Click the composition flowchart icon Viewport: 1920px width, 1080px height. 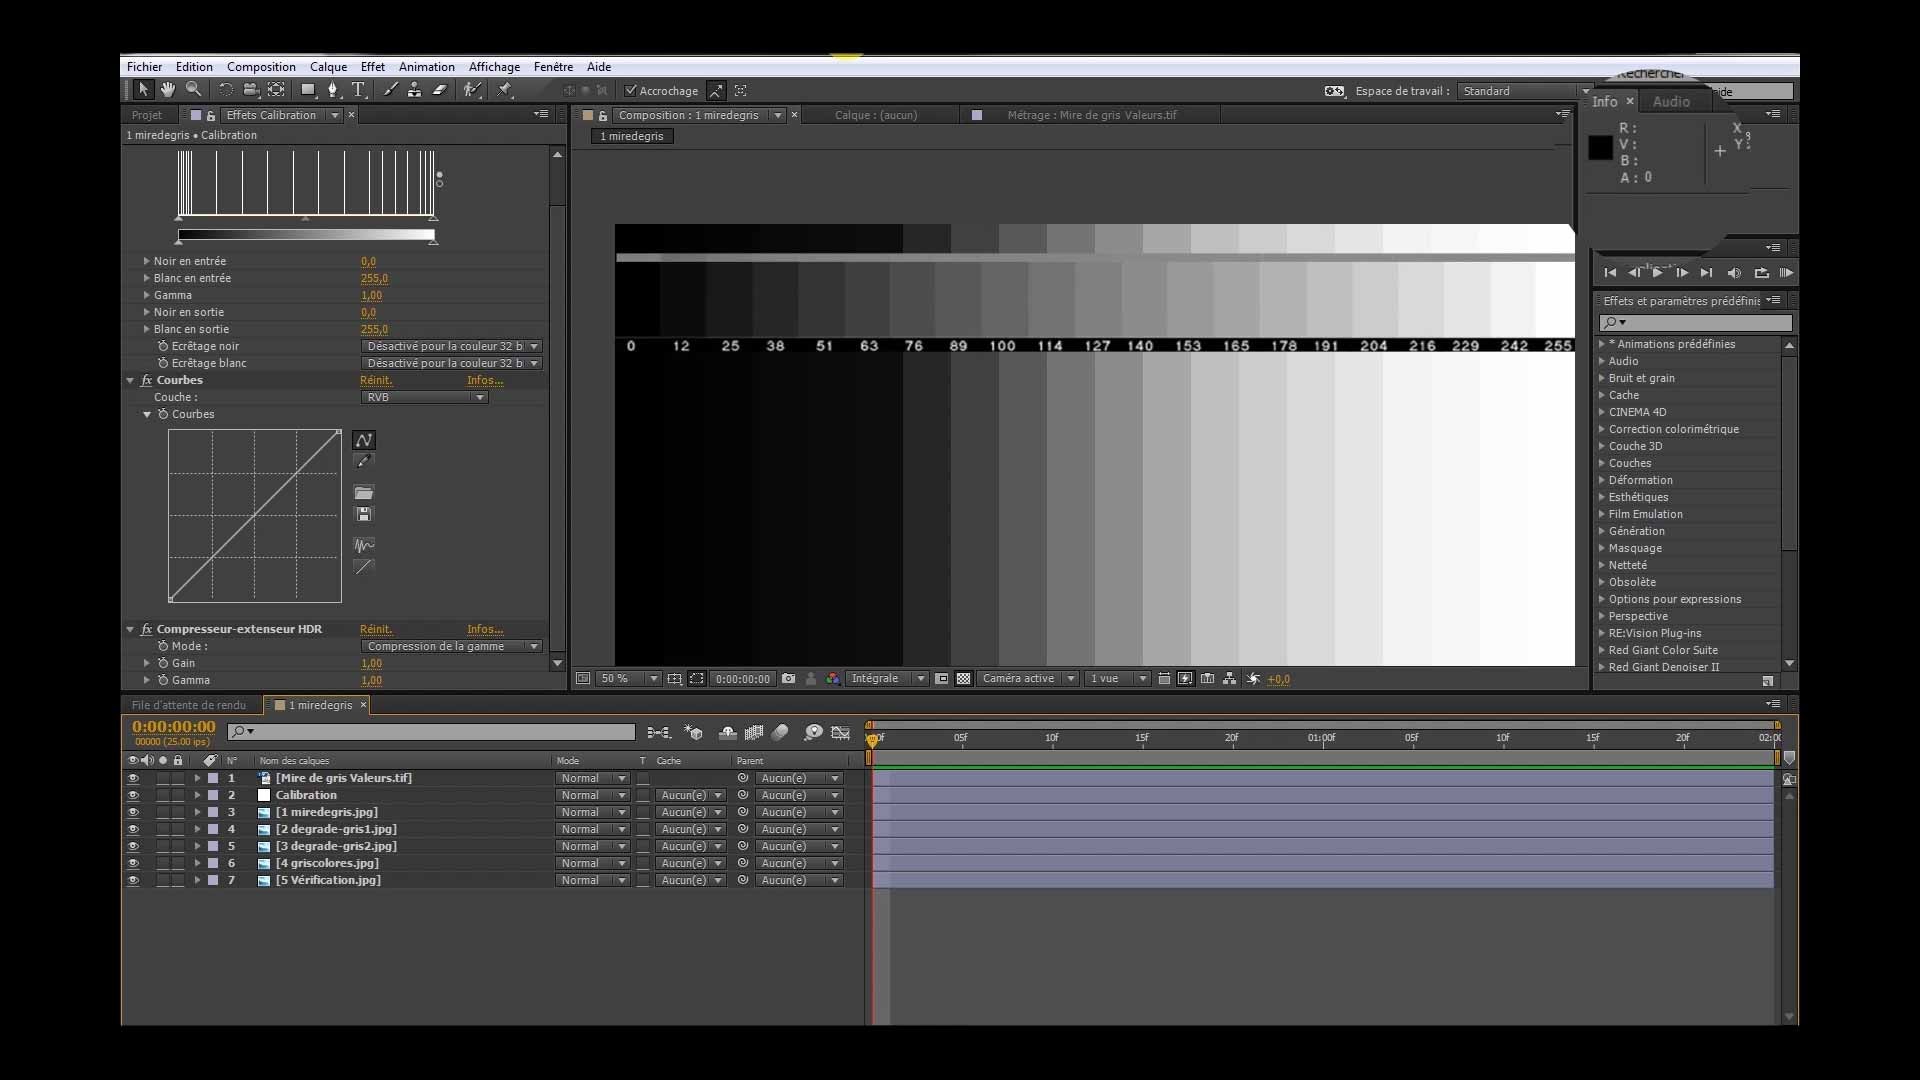(x=1229, y=679)
